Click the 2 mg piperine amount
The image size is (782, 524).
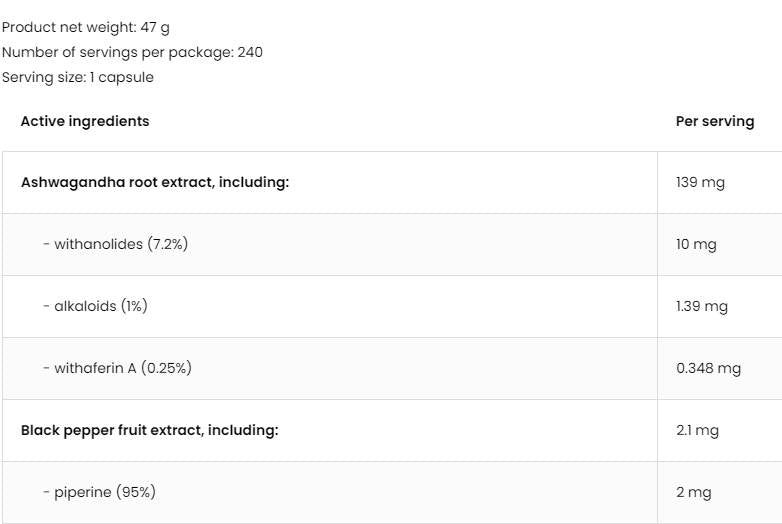point(693,492)
